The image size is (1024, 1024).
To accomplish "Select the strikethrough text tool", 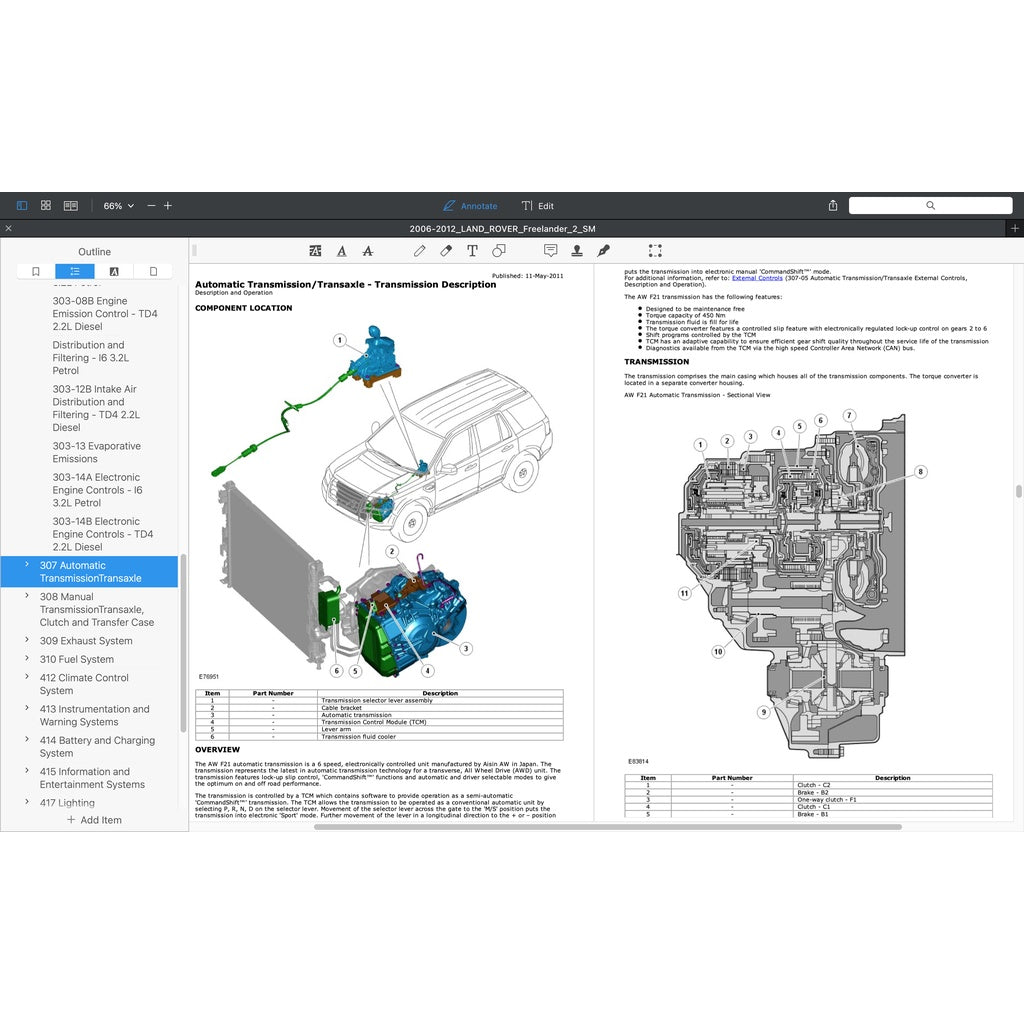I will [x=368, y=251].
